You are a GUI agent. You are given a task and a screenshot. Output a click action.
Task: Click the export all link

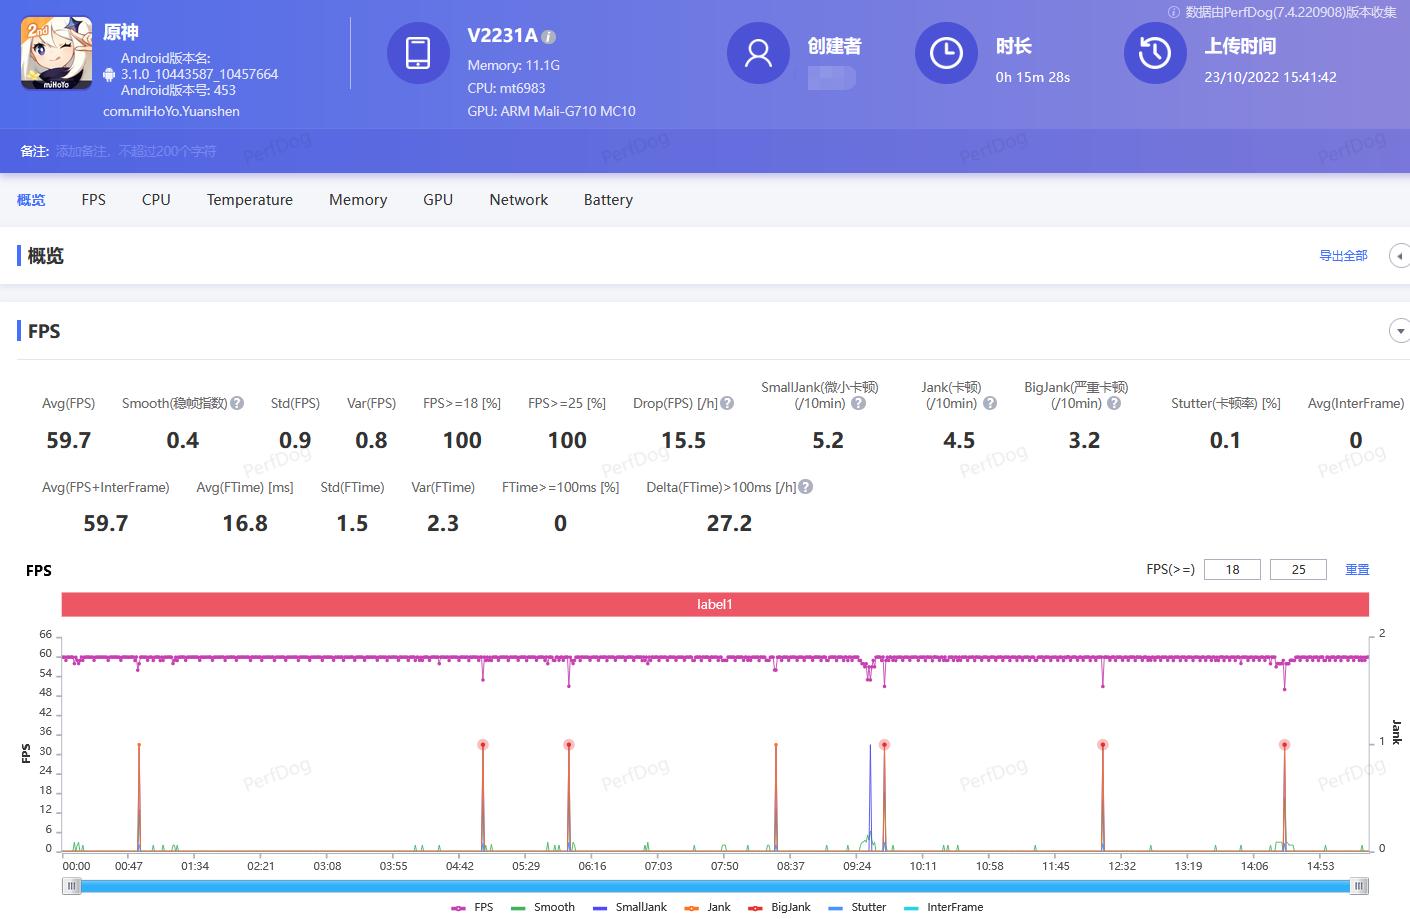1343,256
